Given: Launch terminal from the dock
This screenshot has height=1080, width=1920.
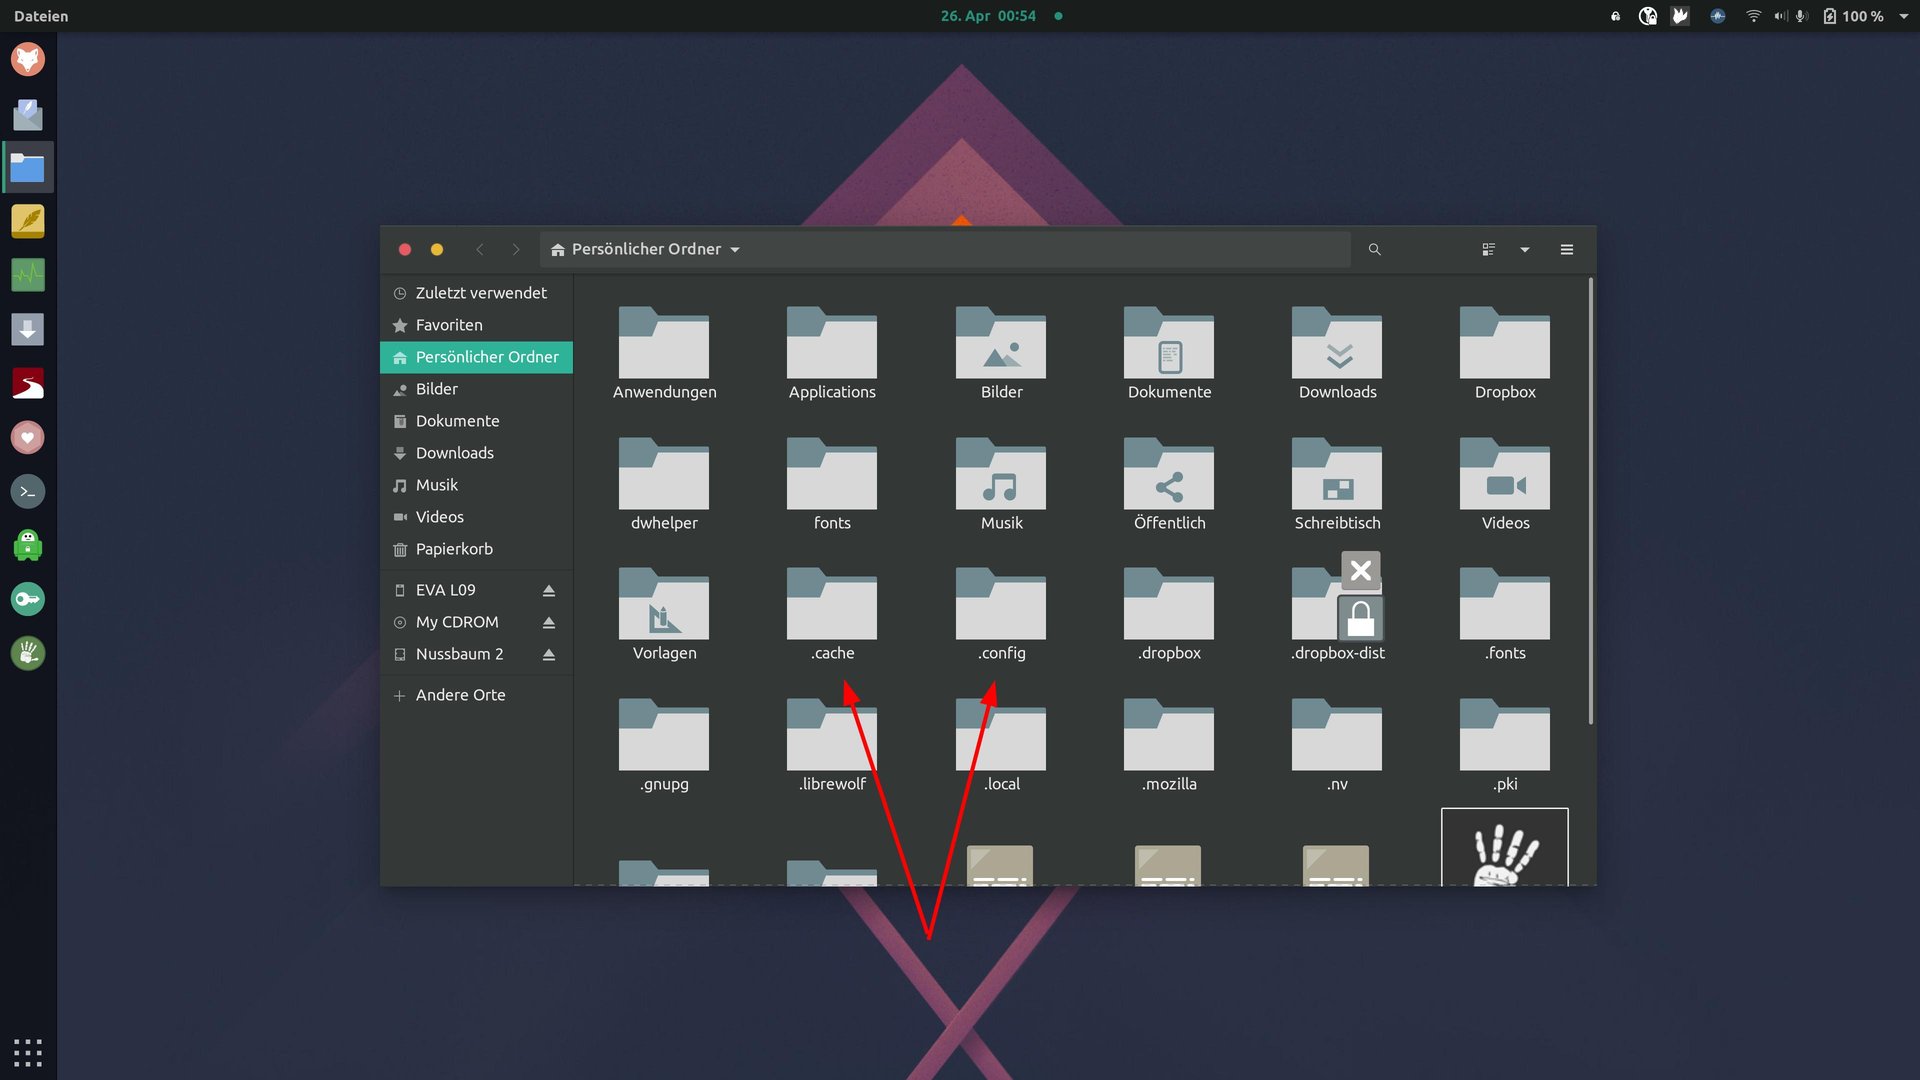Looking at the screenshot, I should point(28,491).
